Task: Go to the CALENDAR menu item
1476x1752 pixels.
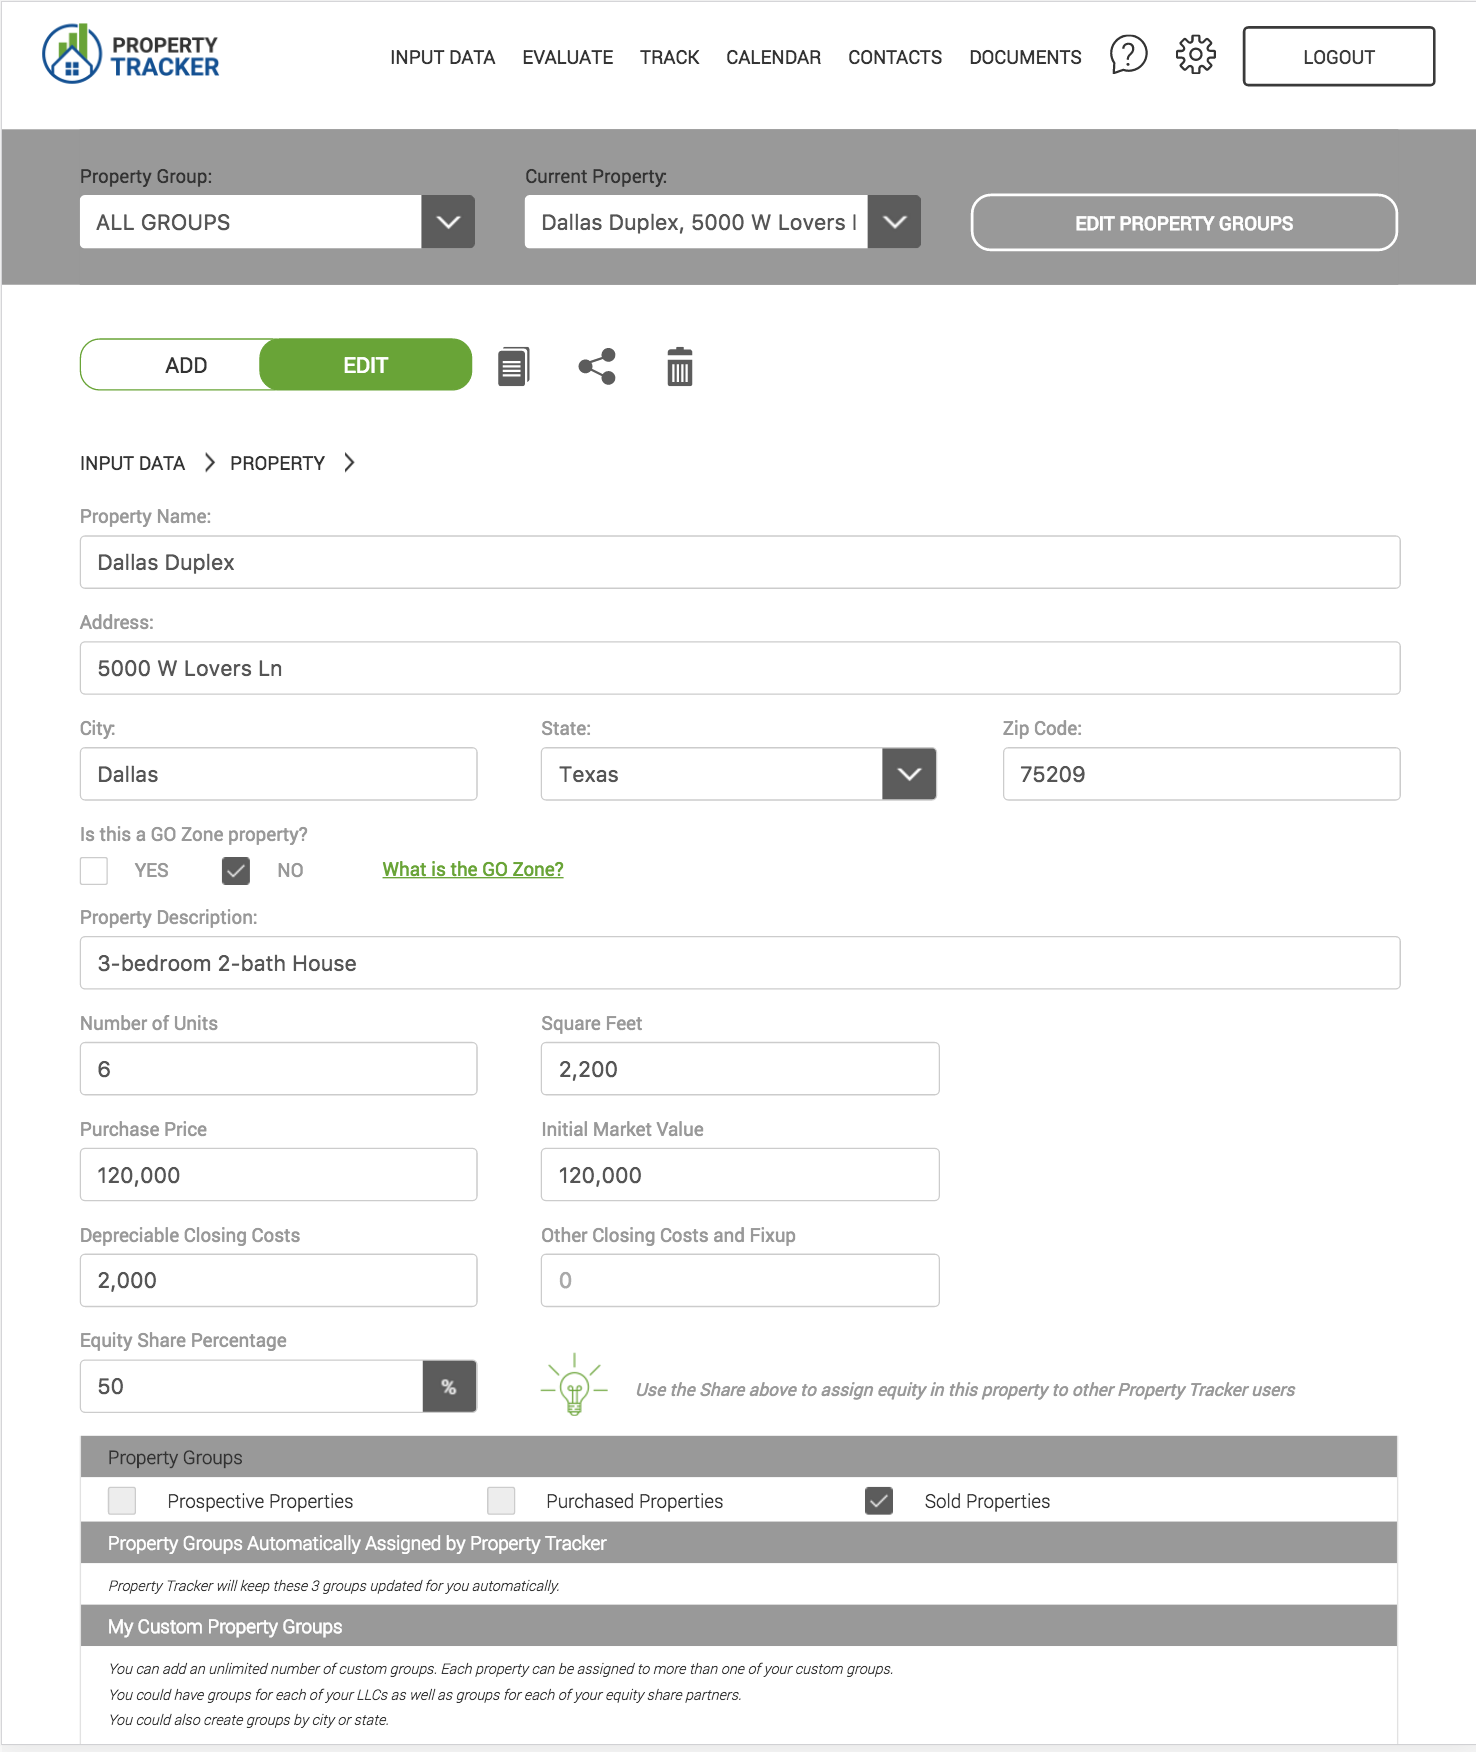Action: 773,57
